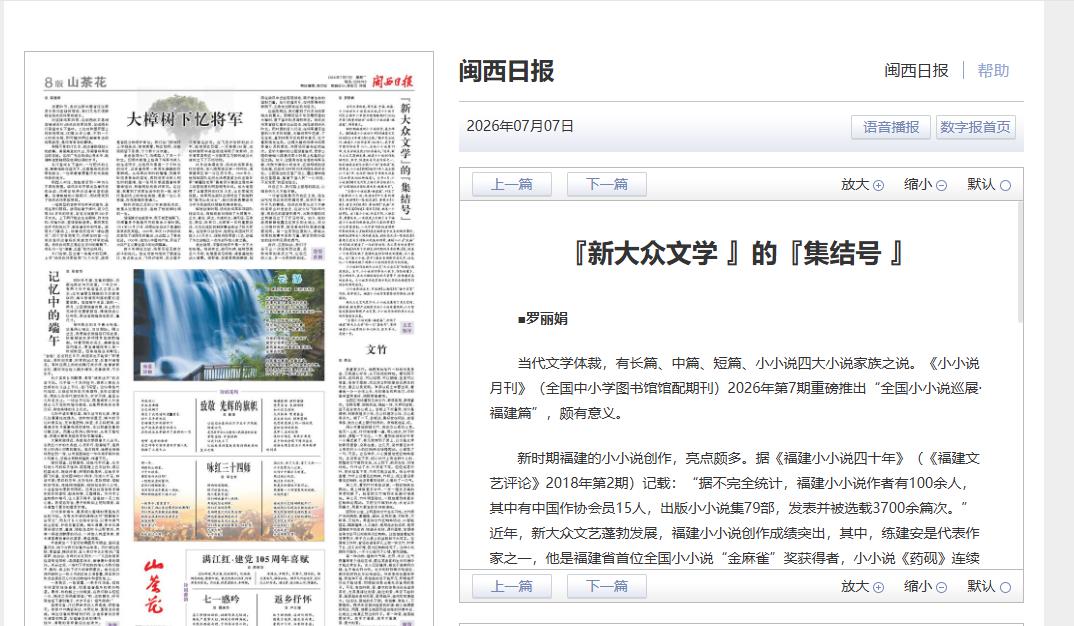Image resolution: width=1074 pixels, height=626 pixels.
Task: Click the 8版 山茶花 page header
Action: click(75, 82)
